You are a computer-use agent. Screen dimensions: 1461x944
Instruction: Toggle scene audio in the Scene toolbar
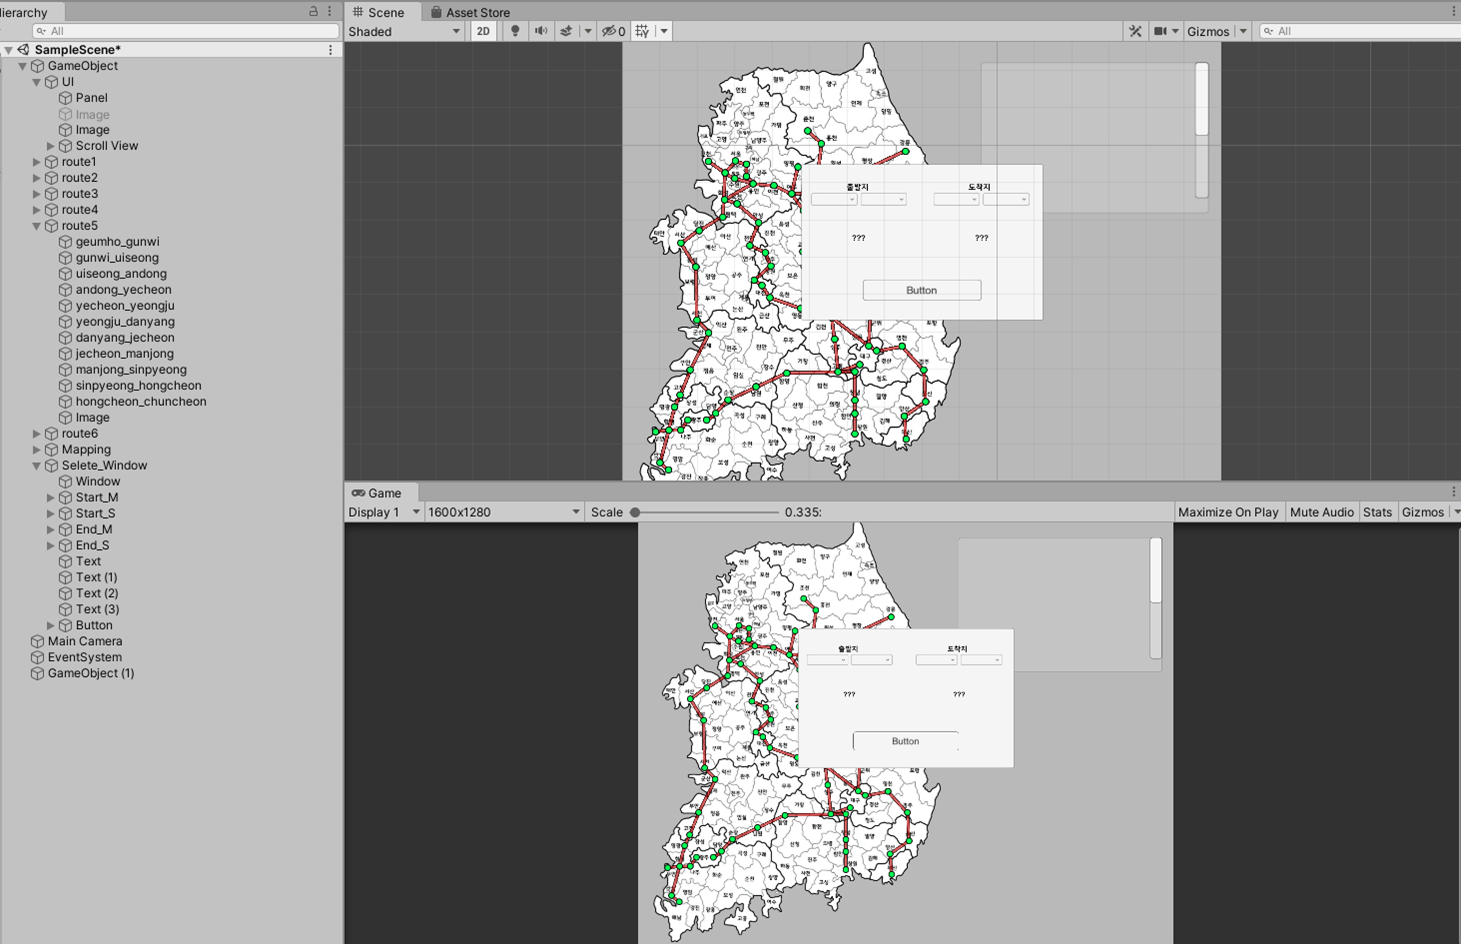click(x=540, y=31)
